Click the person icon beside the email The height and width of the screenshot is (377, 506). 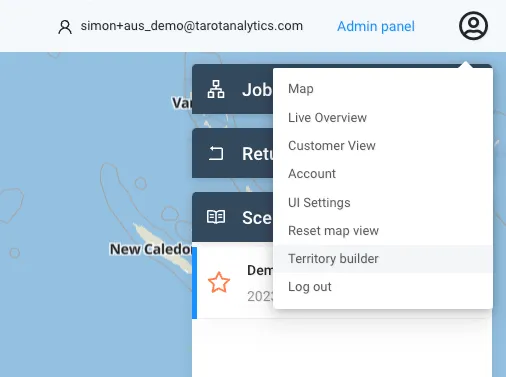(x=65, y=27)
